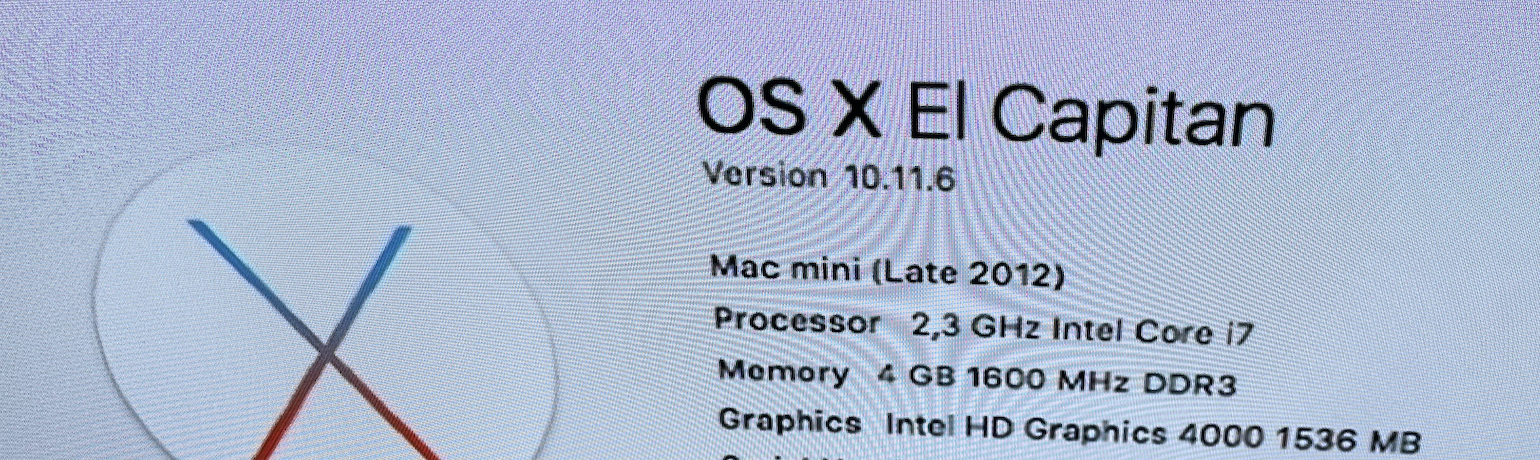Reveal build number via Version 10.11.6

tap(830, 177)
